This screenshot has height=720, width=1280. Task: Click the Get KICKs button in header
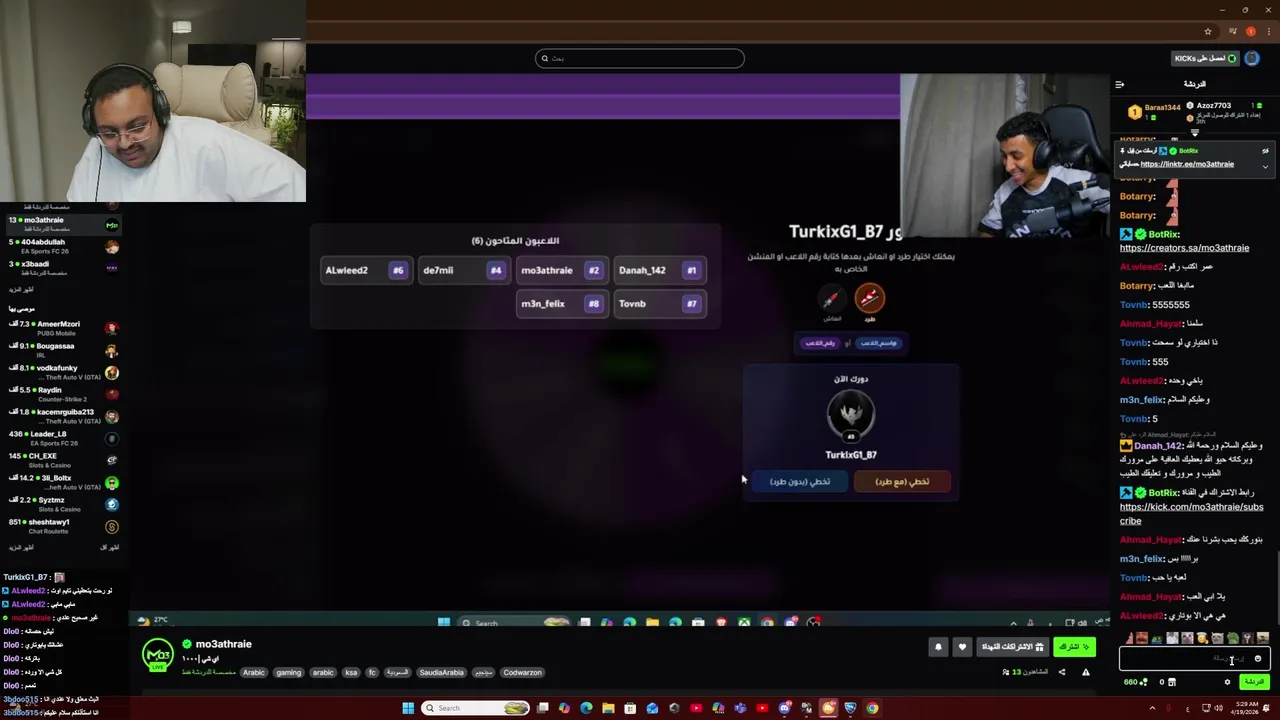coord(1205,58)
